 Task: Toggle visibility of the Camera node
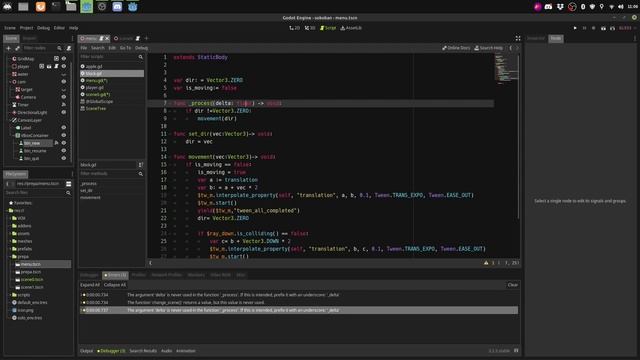pyautogui.click(x=64, y=97)
